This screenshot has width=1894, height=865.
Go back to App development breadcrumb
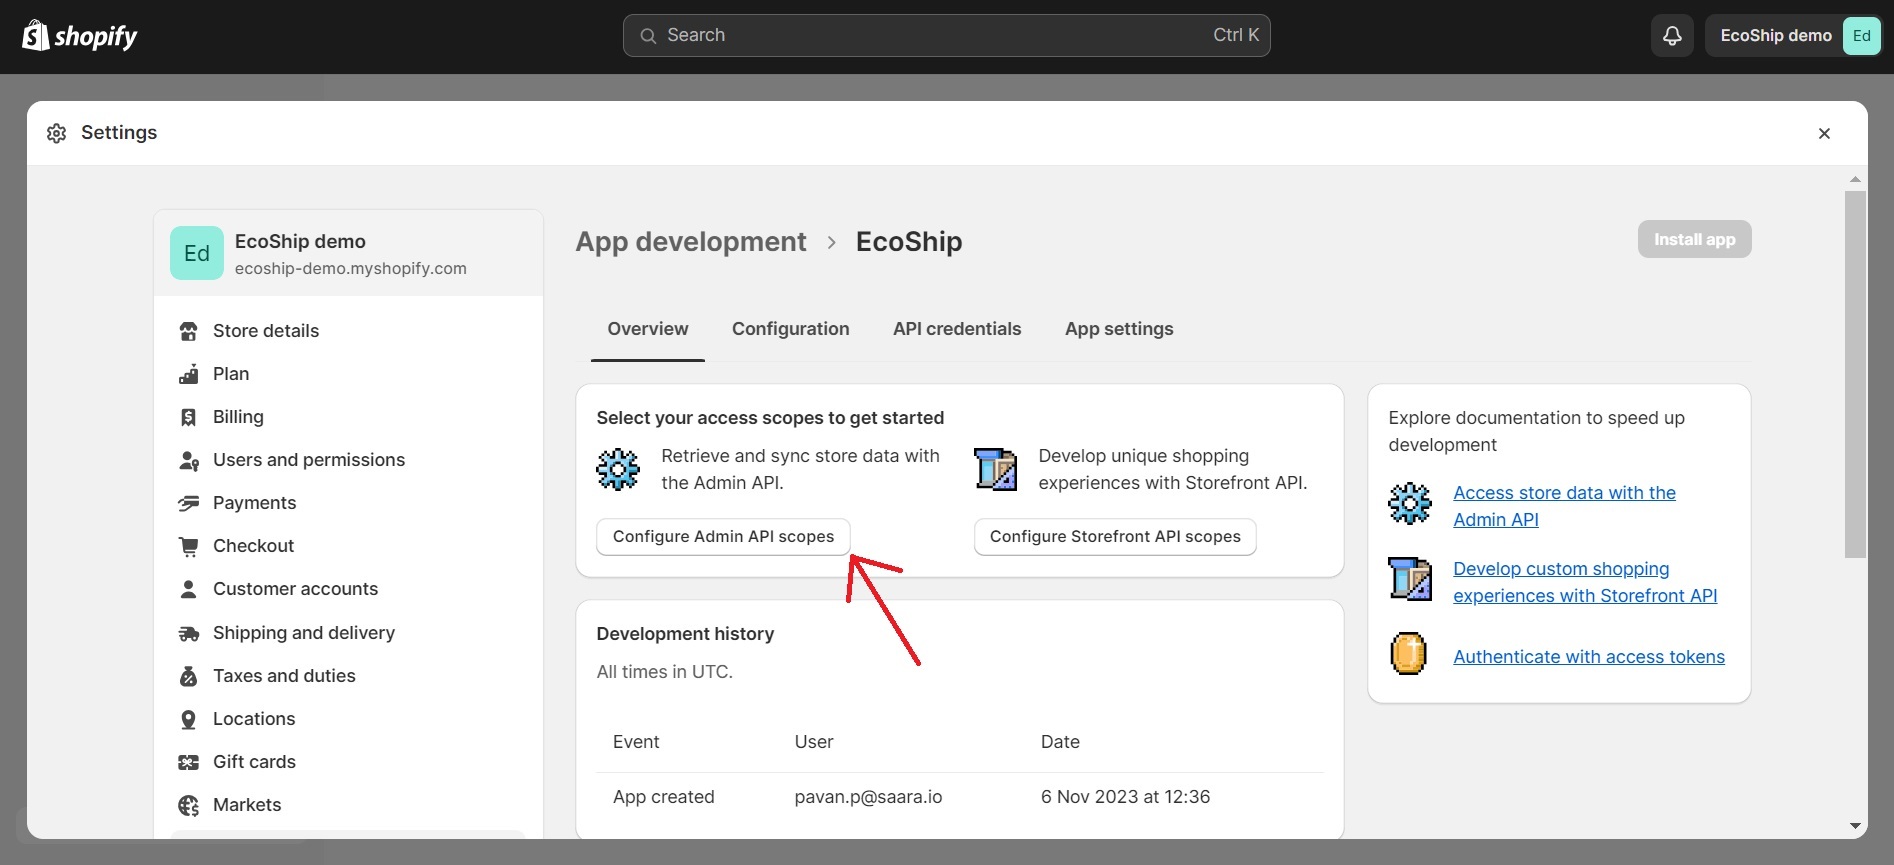[690, 242]
